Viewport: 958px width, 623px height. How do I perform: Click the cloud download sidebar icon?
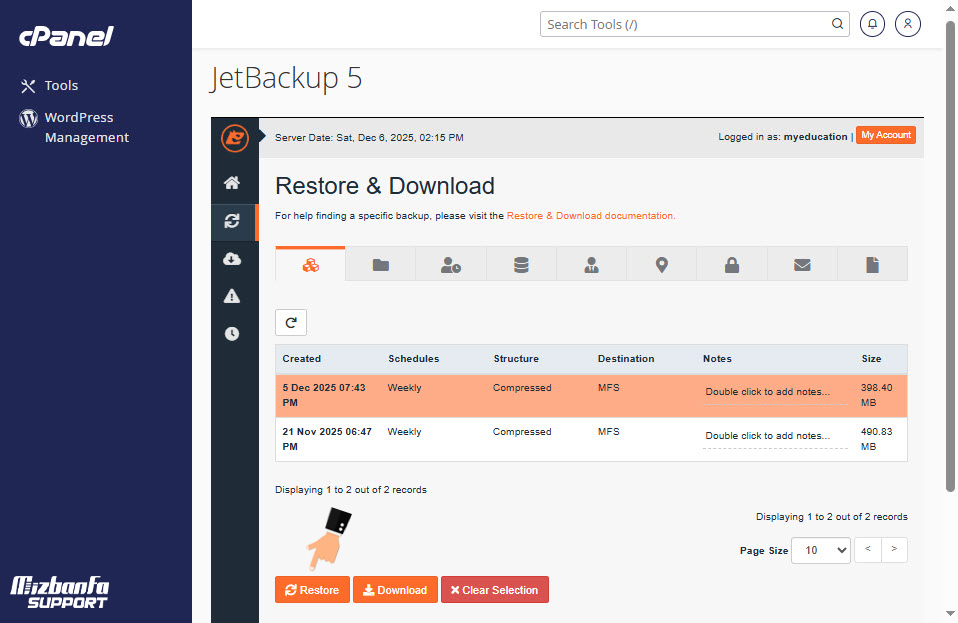232,259
